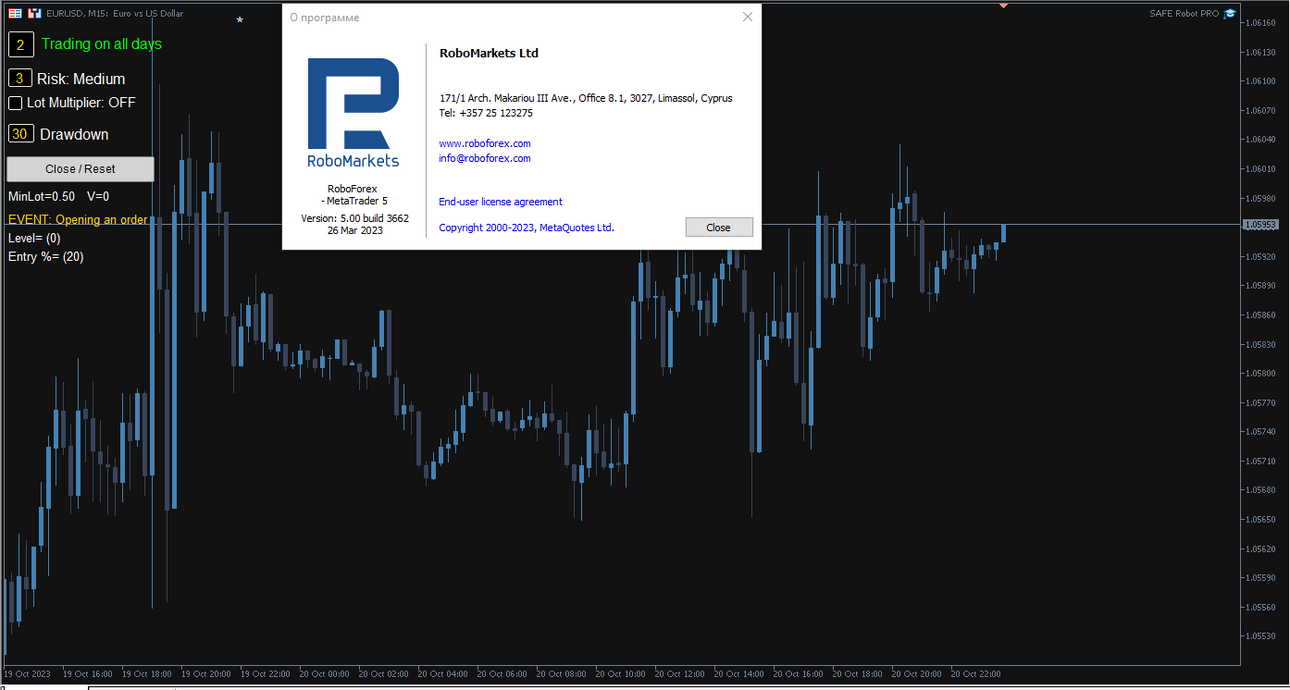Click the 'SAFE Robot PRO' expert name
This screenshot has height=690, width=1290.
pos(1185,14)
